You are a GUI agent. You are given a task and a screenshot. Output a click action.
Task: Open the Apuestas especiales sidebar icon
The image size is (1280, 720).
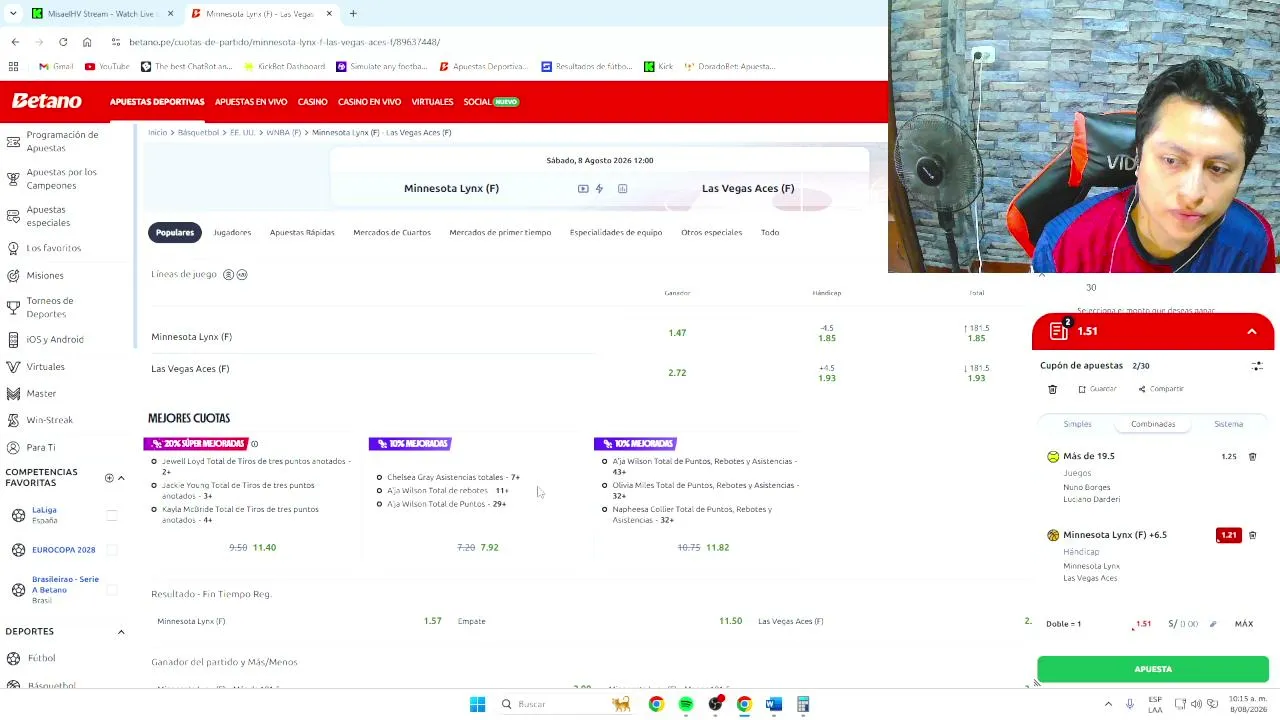coord(13,216)
